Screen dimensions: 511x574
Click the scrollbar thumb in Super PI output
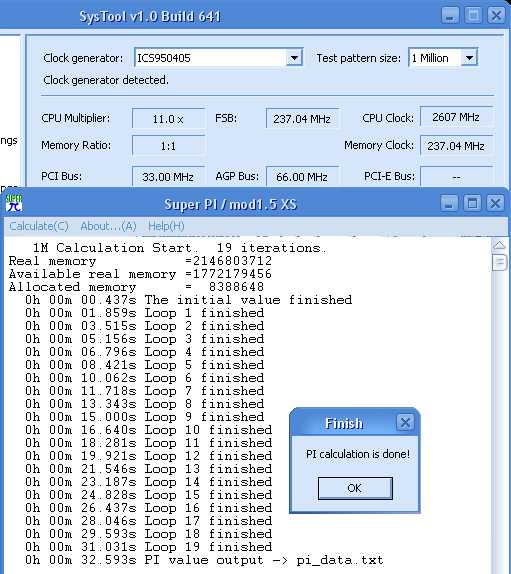click(499, 262)
